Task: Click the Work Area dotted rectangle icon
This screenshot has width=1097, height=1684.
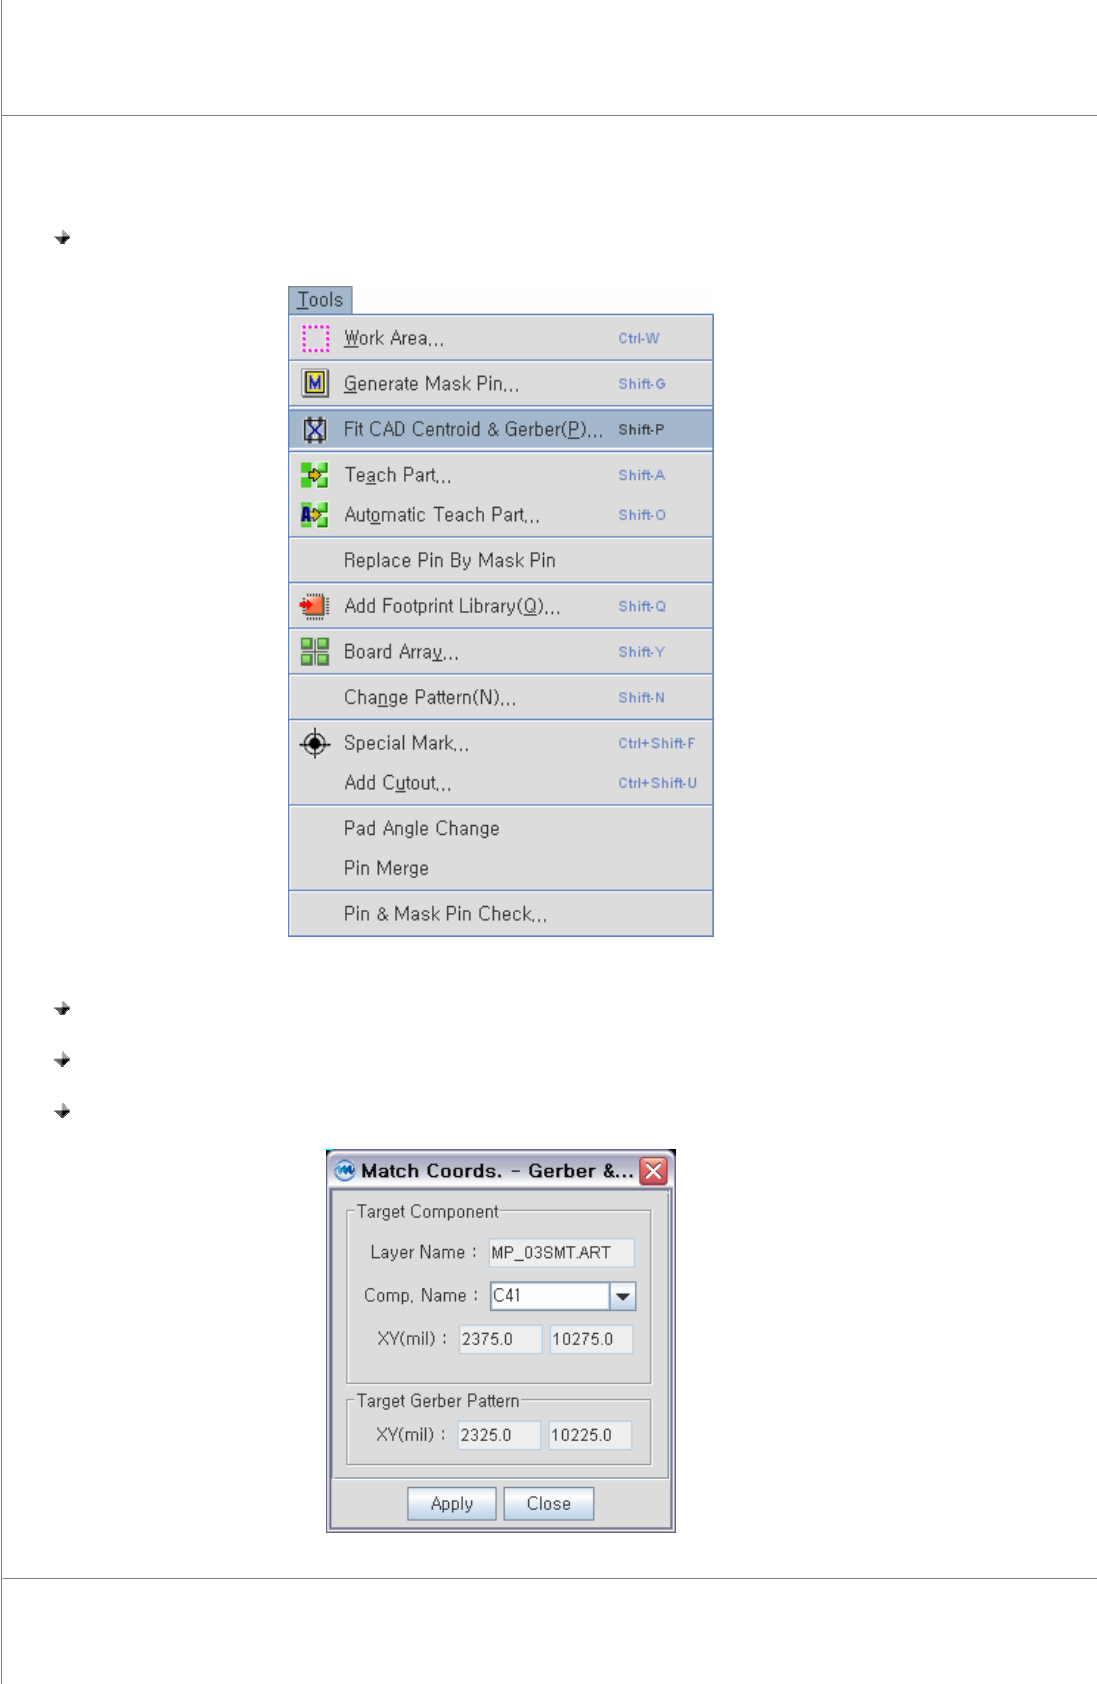Action: coord(315,338)
